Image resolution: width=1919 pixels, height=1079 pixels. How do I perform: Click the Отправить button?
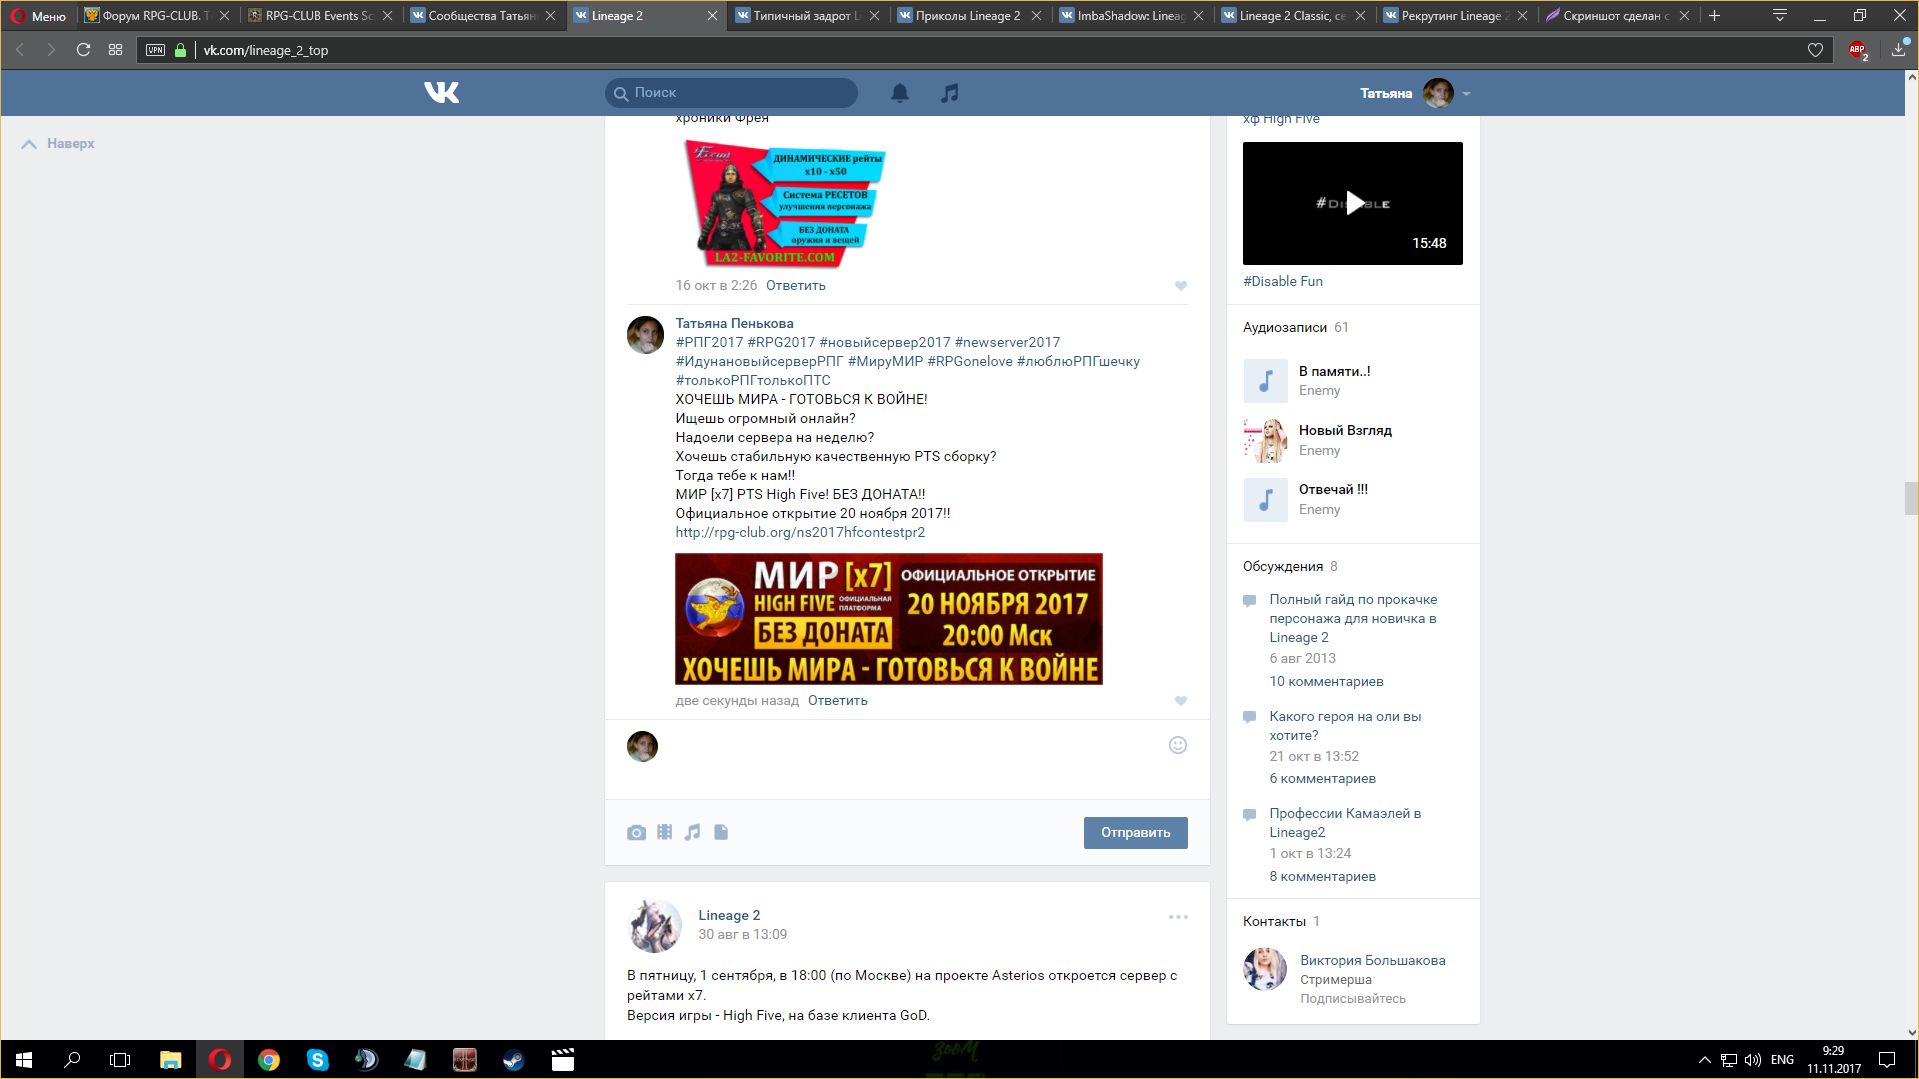click(1136, 833)
